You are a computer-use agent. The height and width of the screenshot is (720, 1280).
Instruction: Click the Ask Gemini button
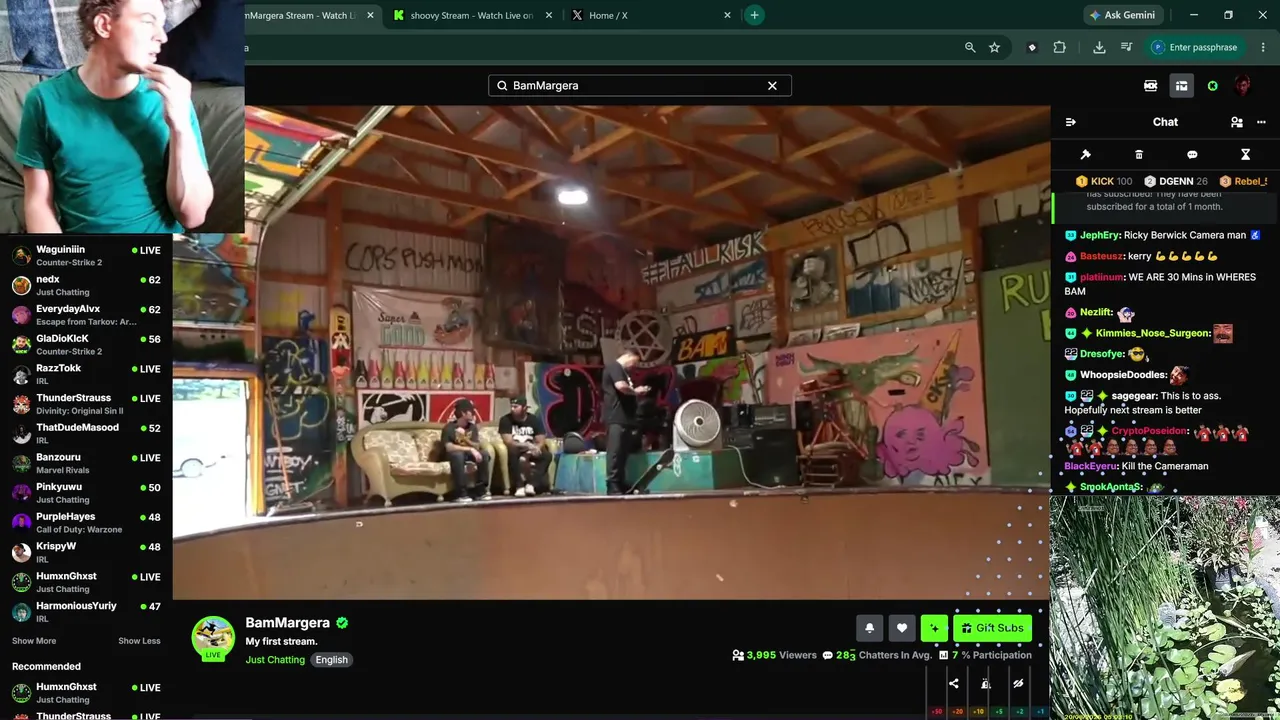click(x=1124, y=15)
